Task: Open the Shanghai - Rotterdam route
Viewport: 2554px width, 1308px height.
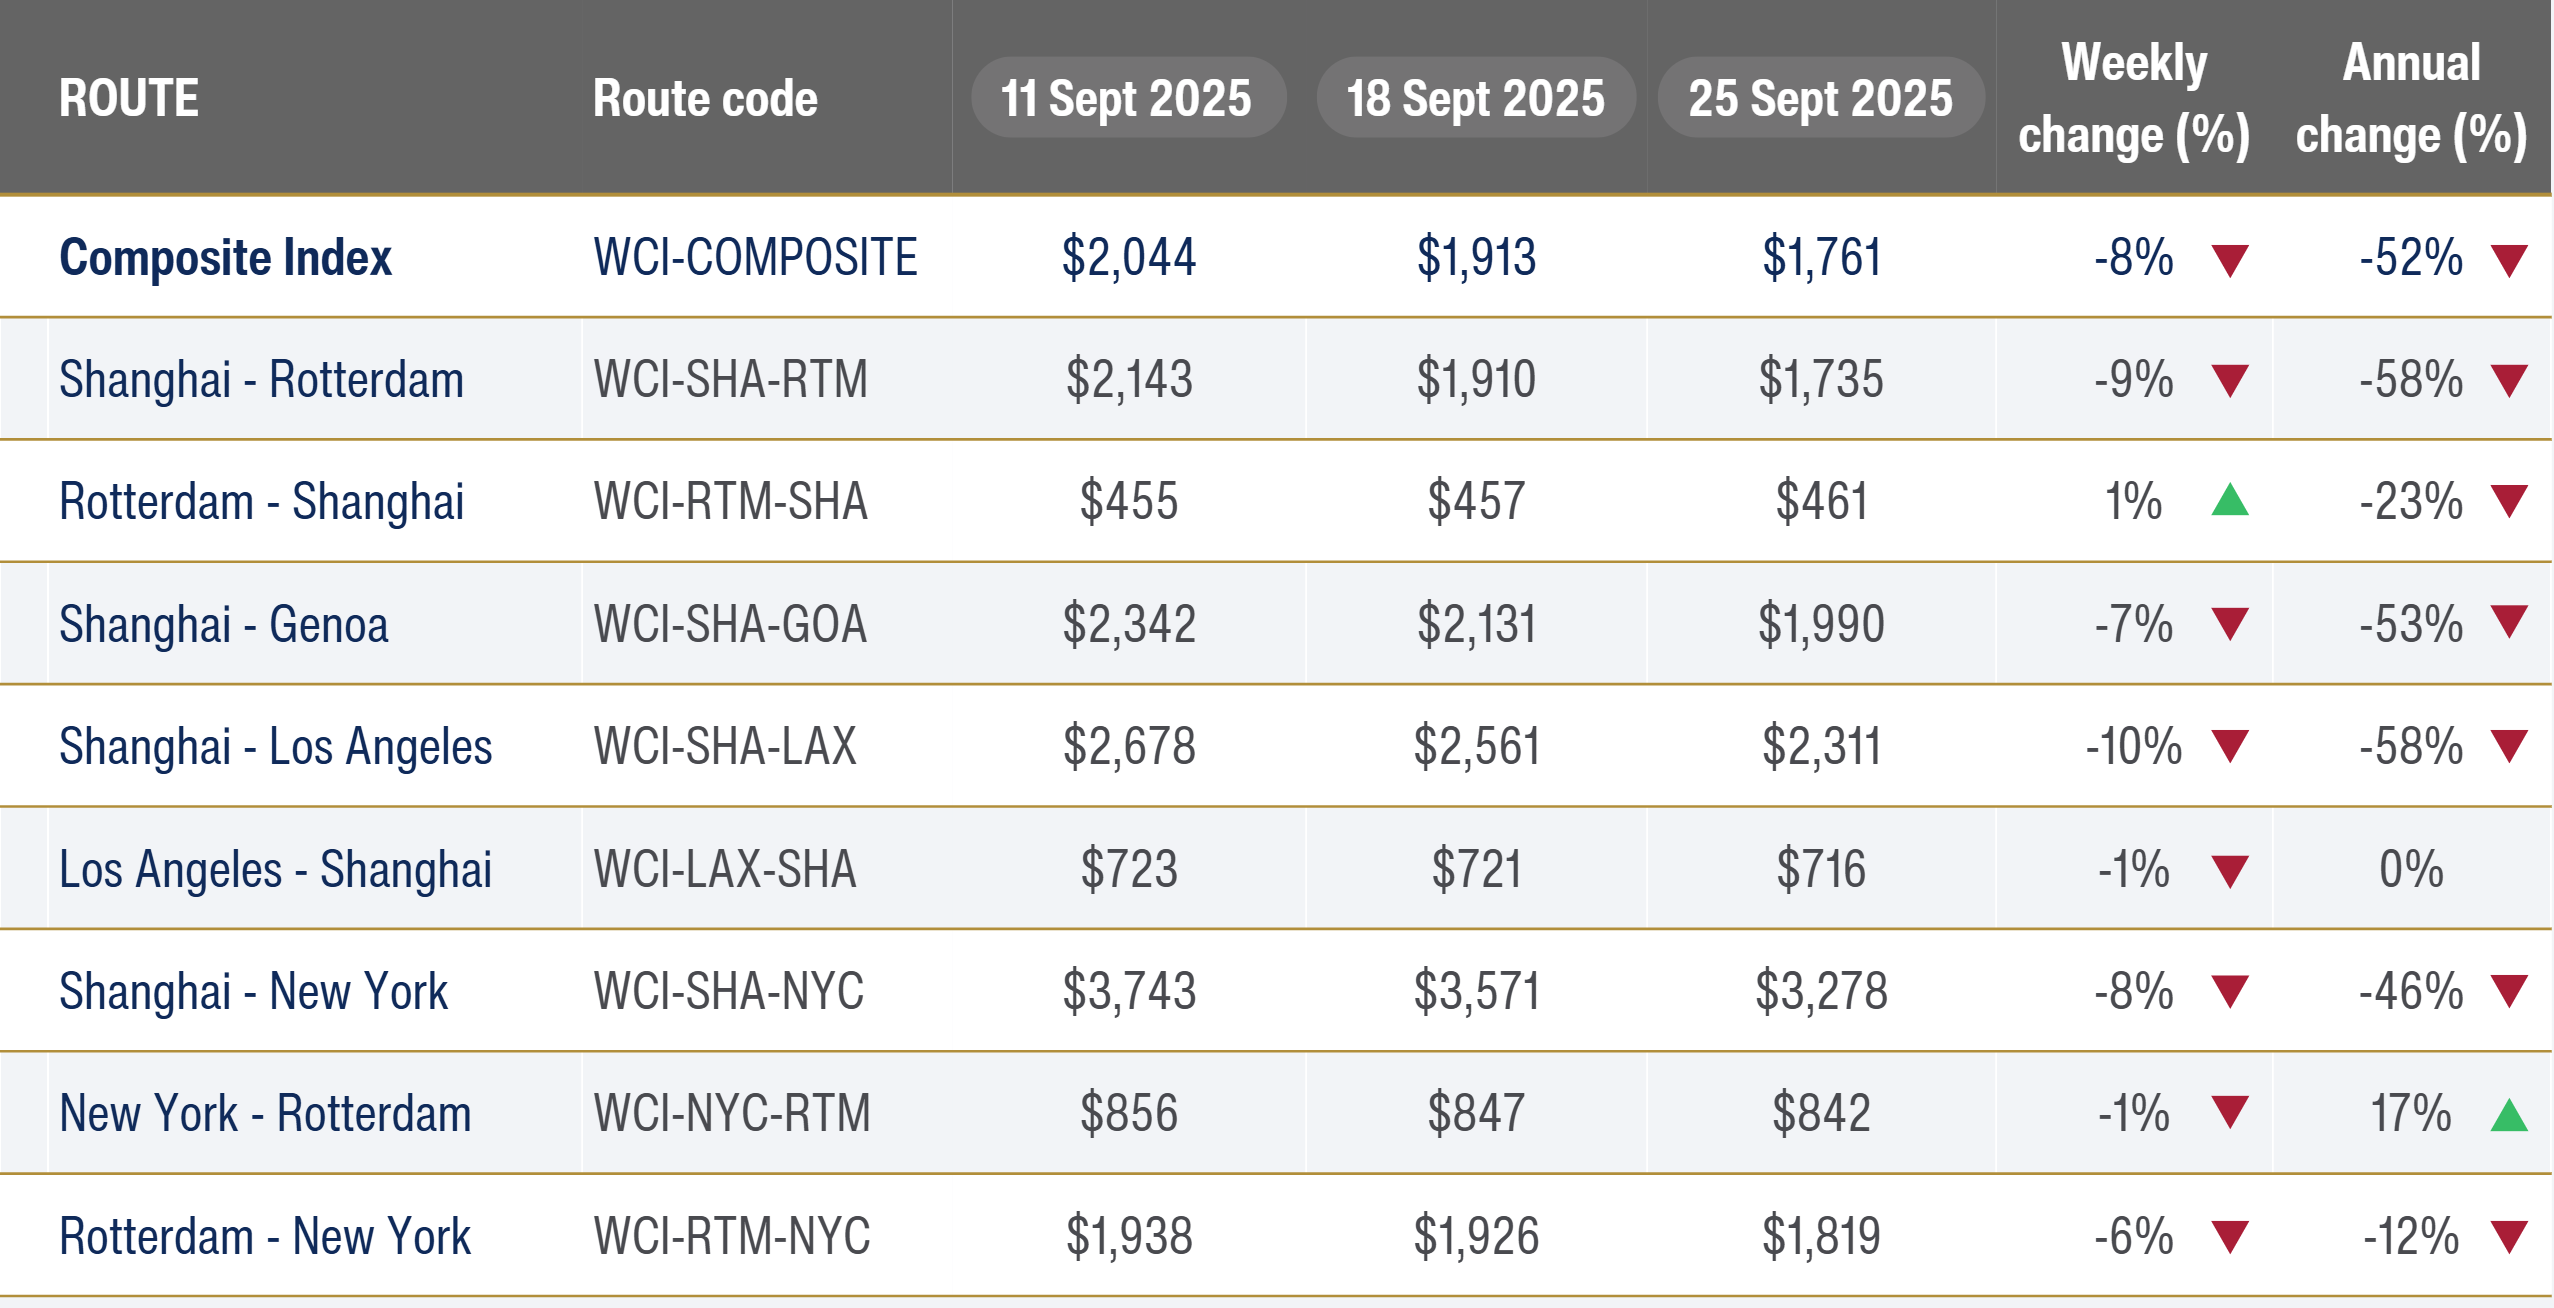Action: pos(261,380)
